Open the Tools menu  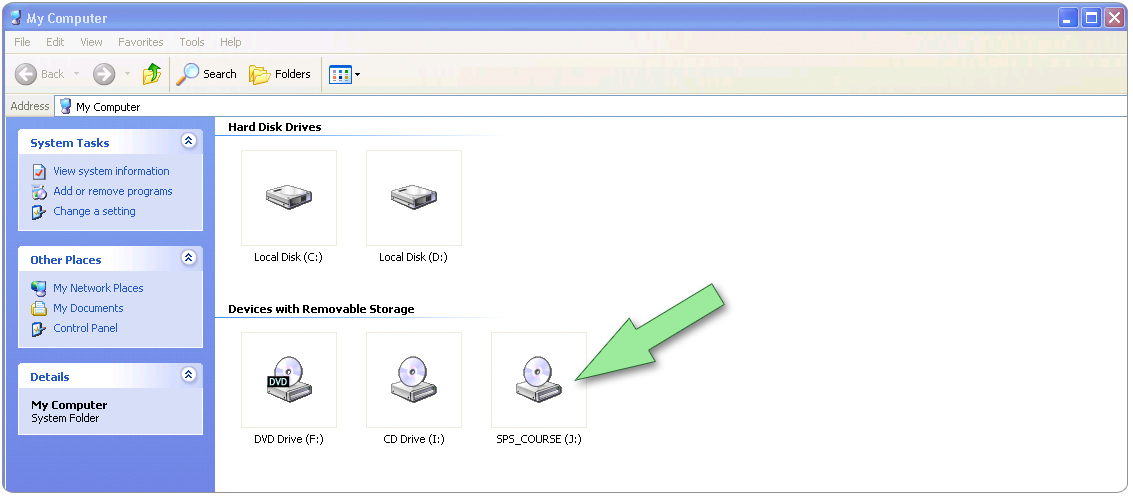[191, 42]
